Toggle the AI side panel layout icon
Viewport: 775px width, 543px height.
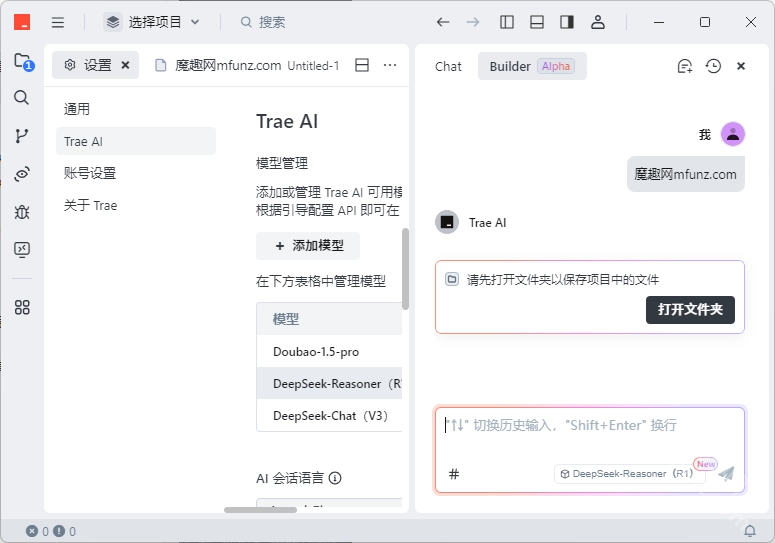coord(567,22)
